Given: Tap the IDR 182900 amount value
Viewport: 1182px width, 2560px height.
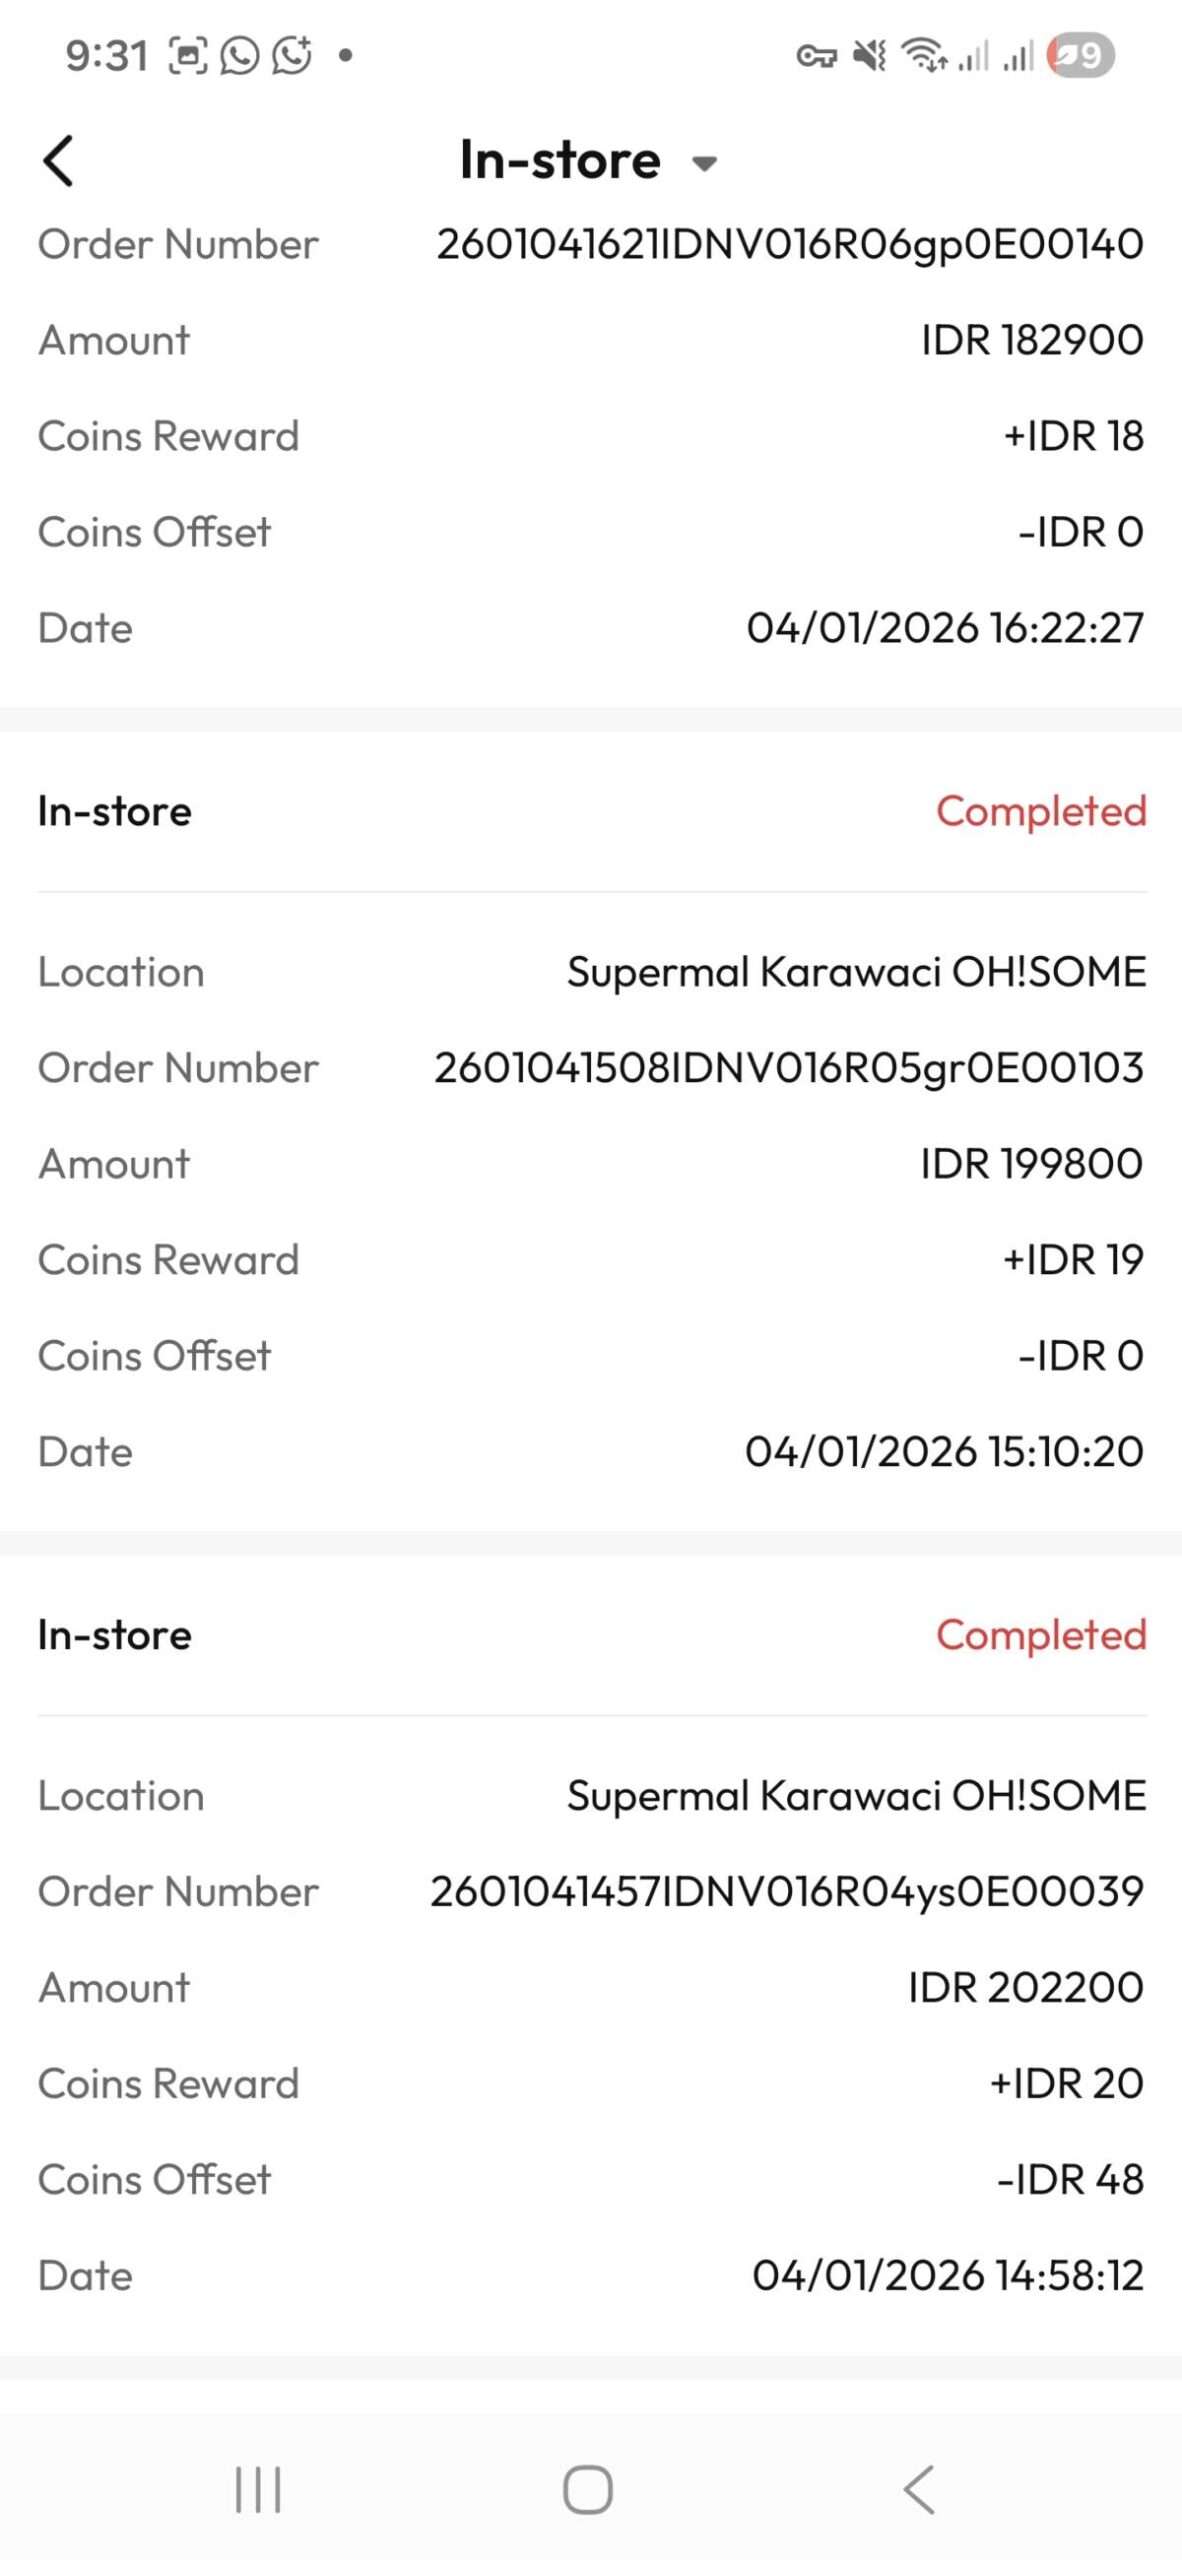Looking at the screenshot, I should coord(1031,340).
